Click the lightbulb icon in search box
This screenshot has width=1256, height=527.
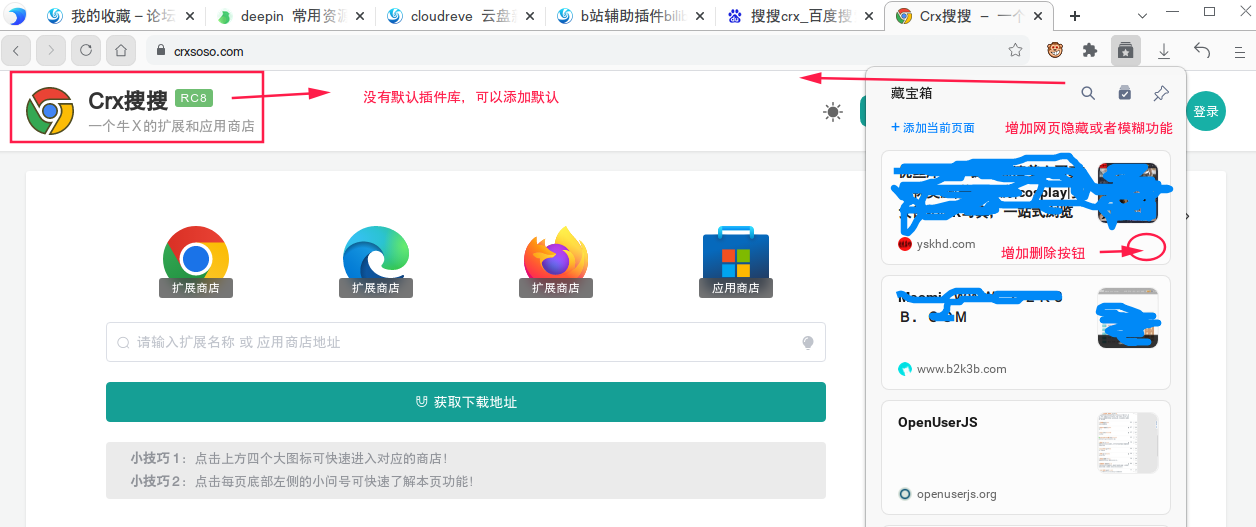[808, 343]
